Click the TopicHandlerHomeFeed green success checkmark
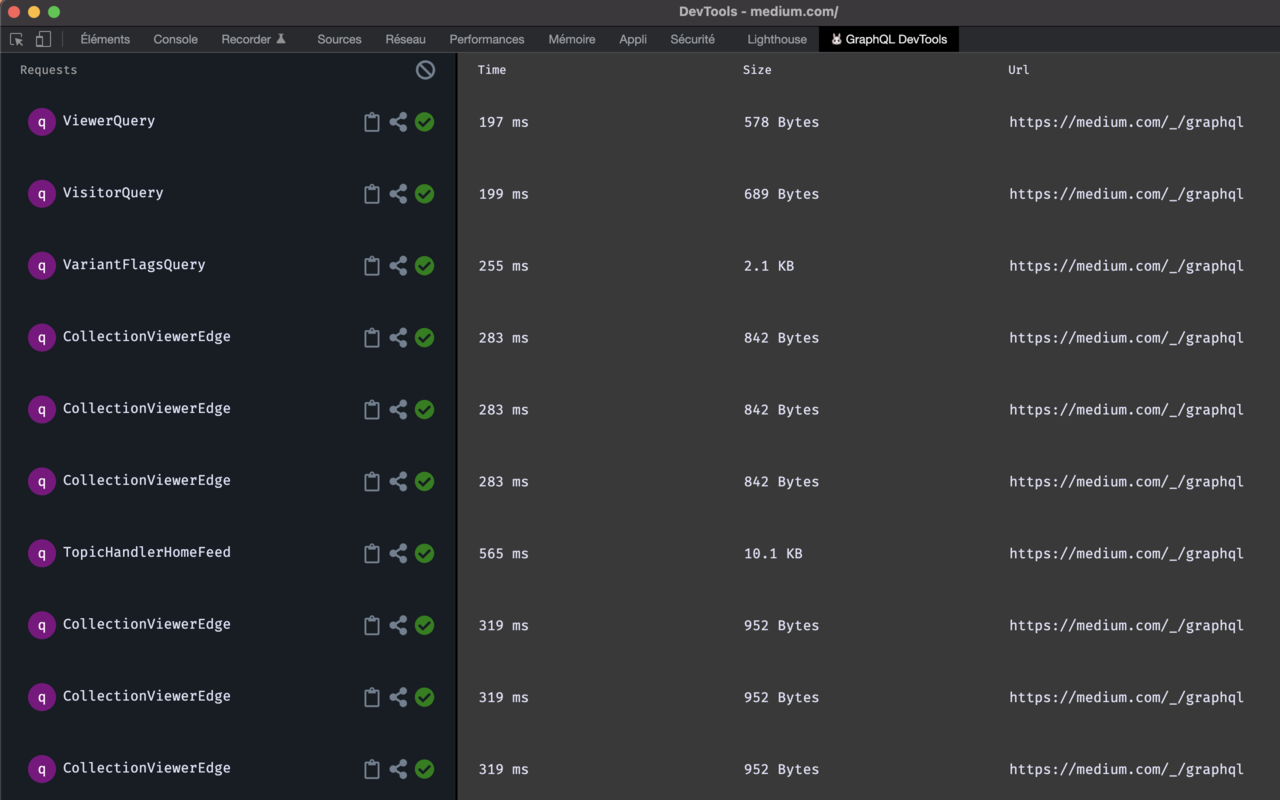The image size is (1280, 800). (x=425, y=554)
